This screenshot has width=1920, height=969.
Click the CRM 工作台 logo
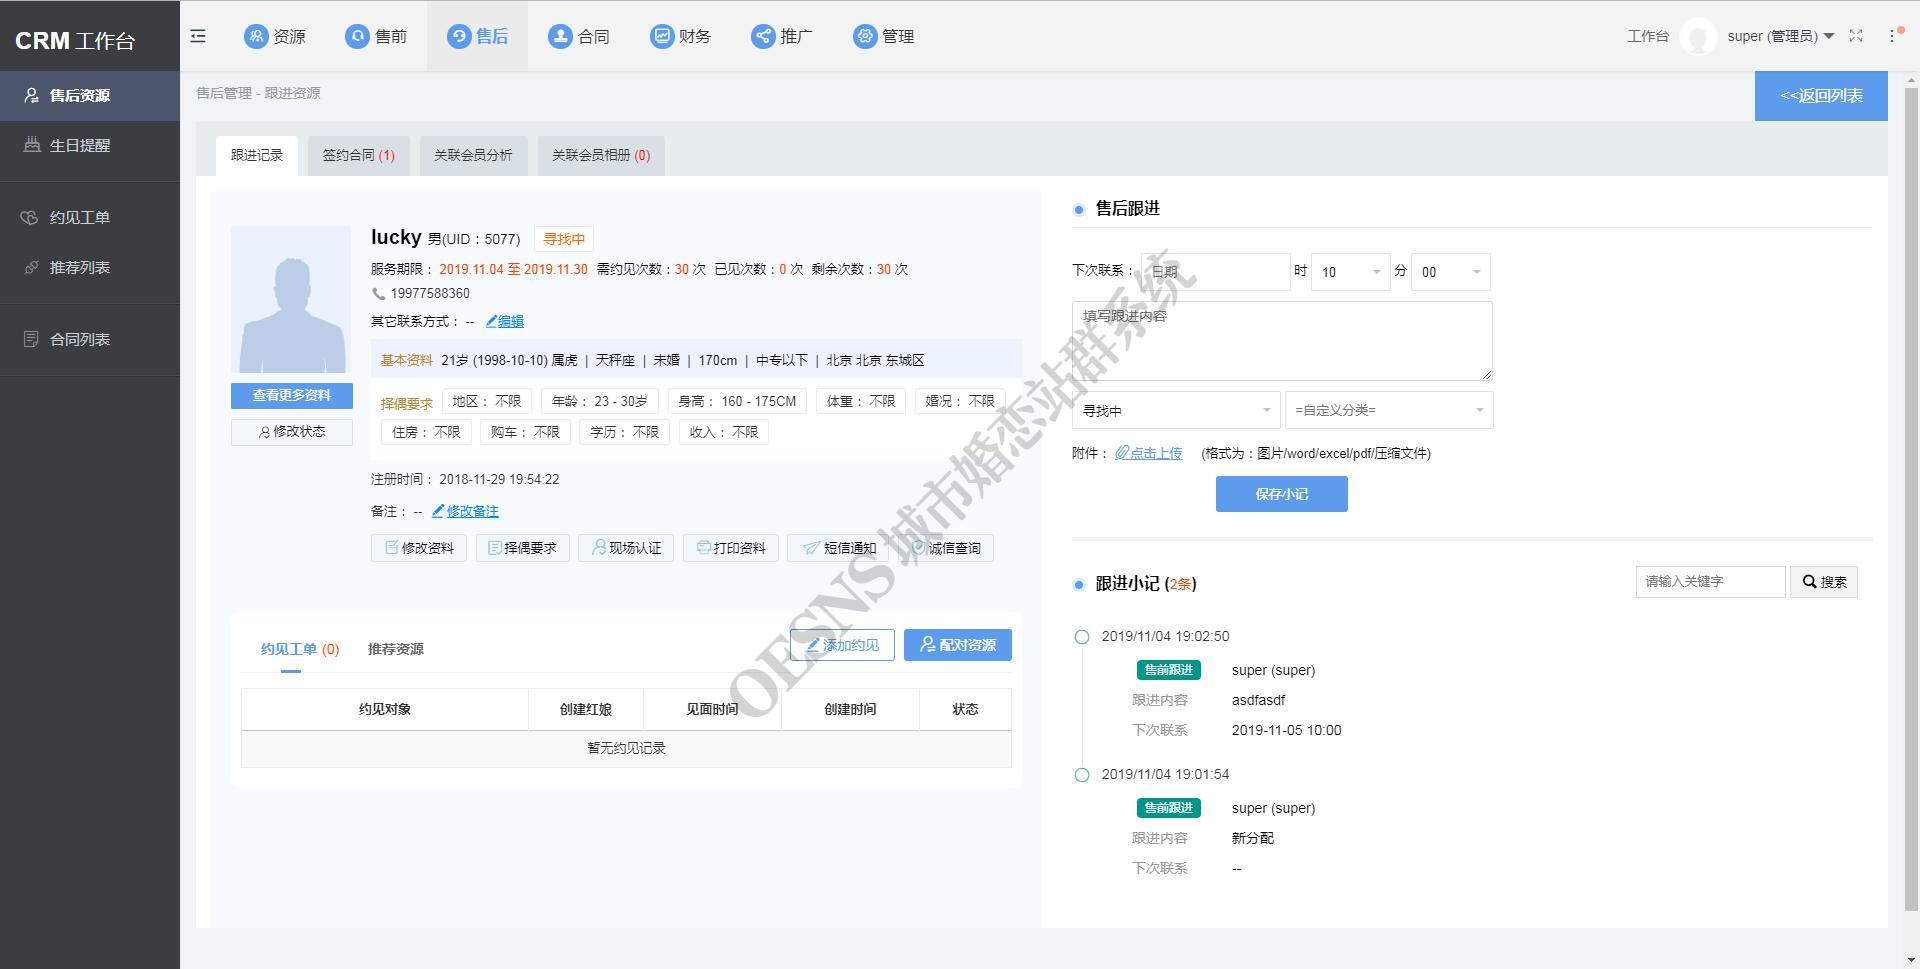click(x=75, y=41)
